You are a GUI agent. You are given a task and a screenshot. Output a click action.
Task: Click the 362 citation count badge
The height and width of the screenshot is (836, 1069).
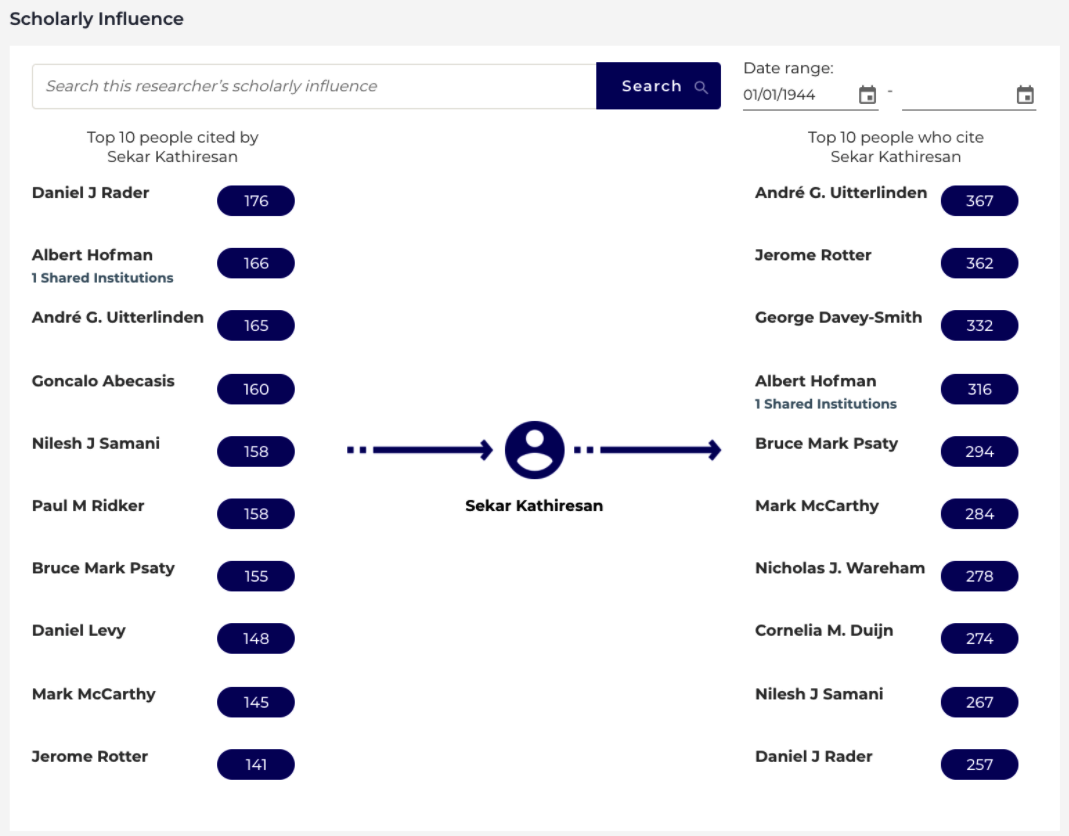point(979,263)
